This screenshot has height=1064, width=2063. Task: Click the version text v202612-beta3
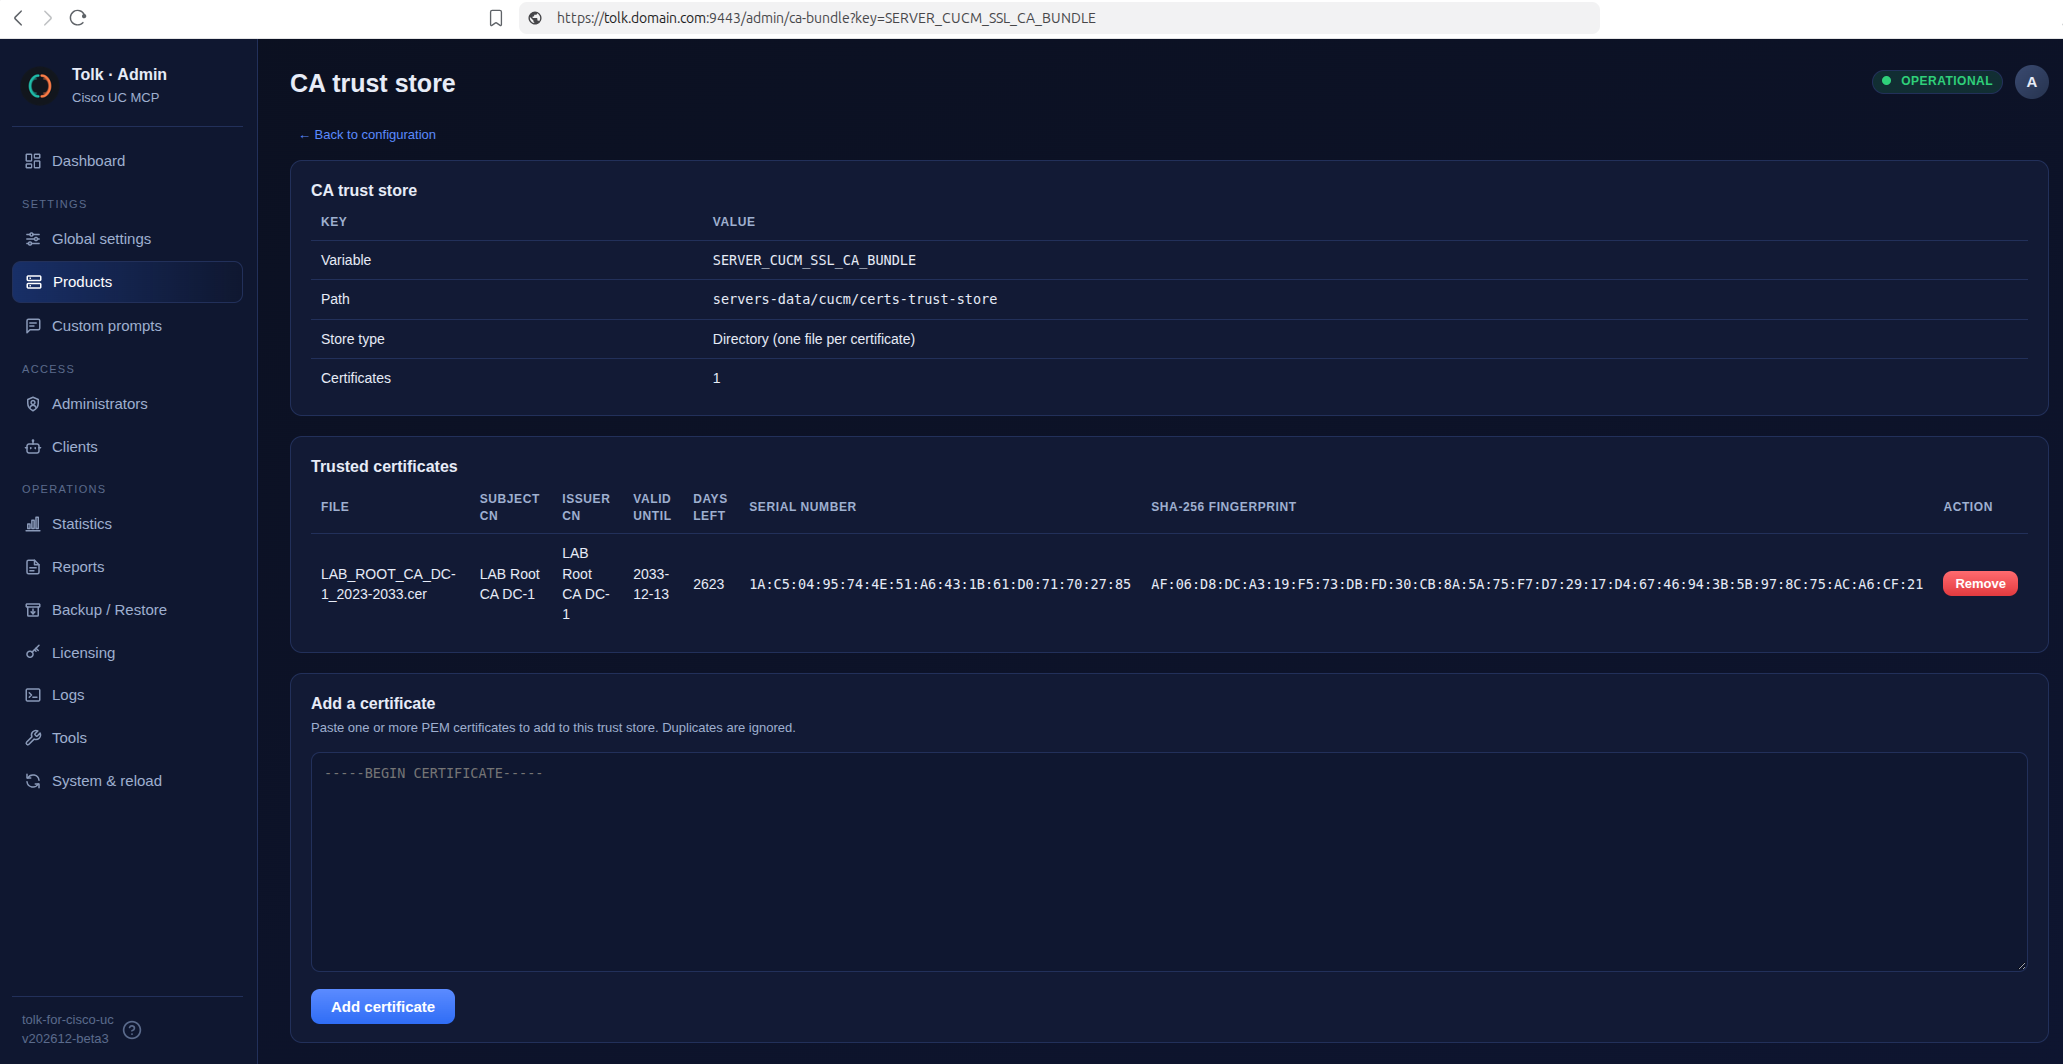point(65,1039)
